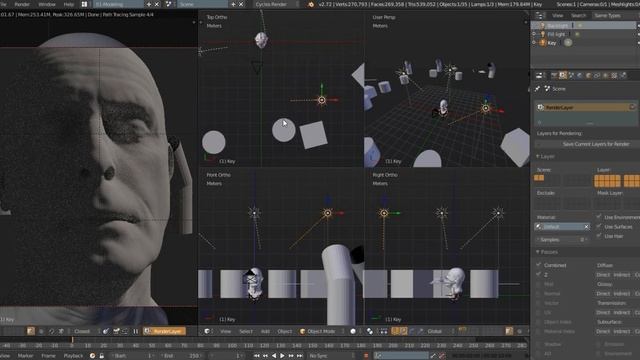Click the End frame field 250
Viewport: 640px width, 360px height.
[181, 356]
